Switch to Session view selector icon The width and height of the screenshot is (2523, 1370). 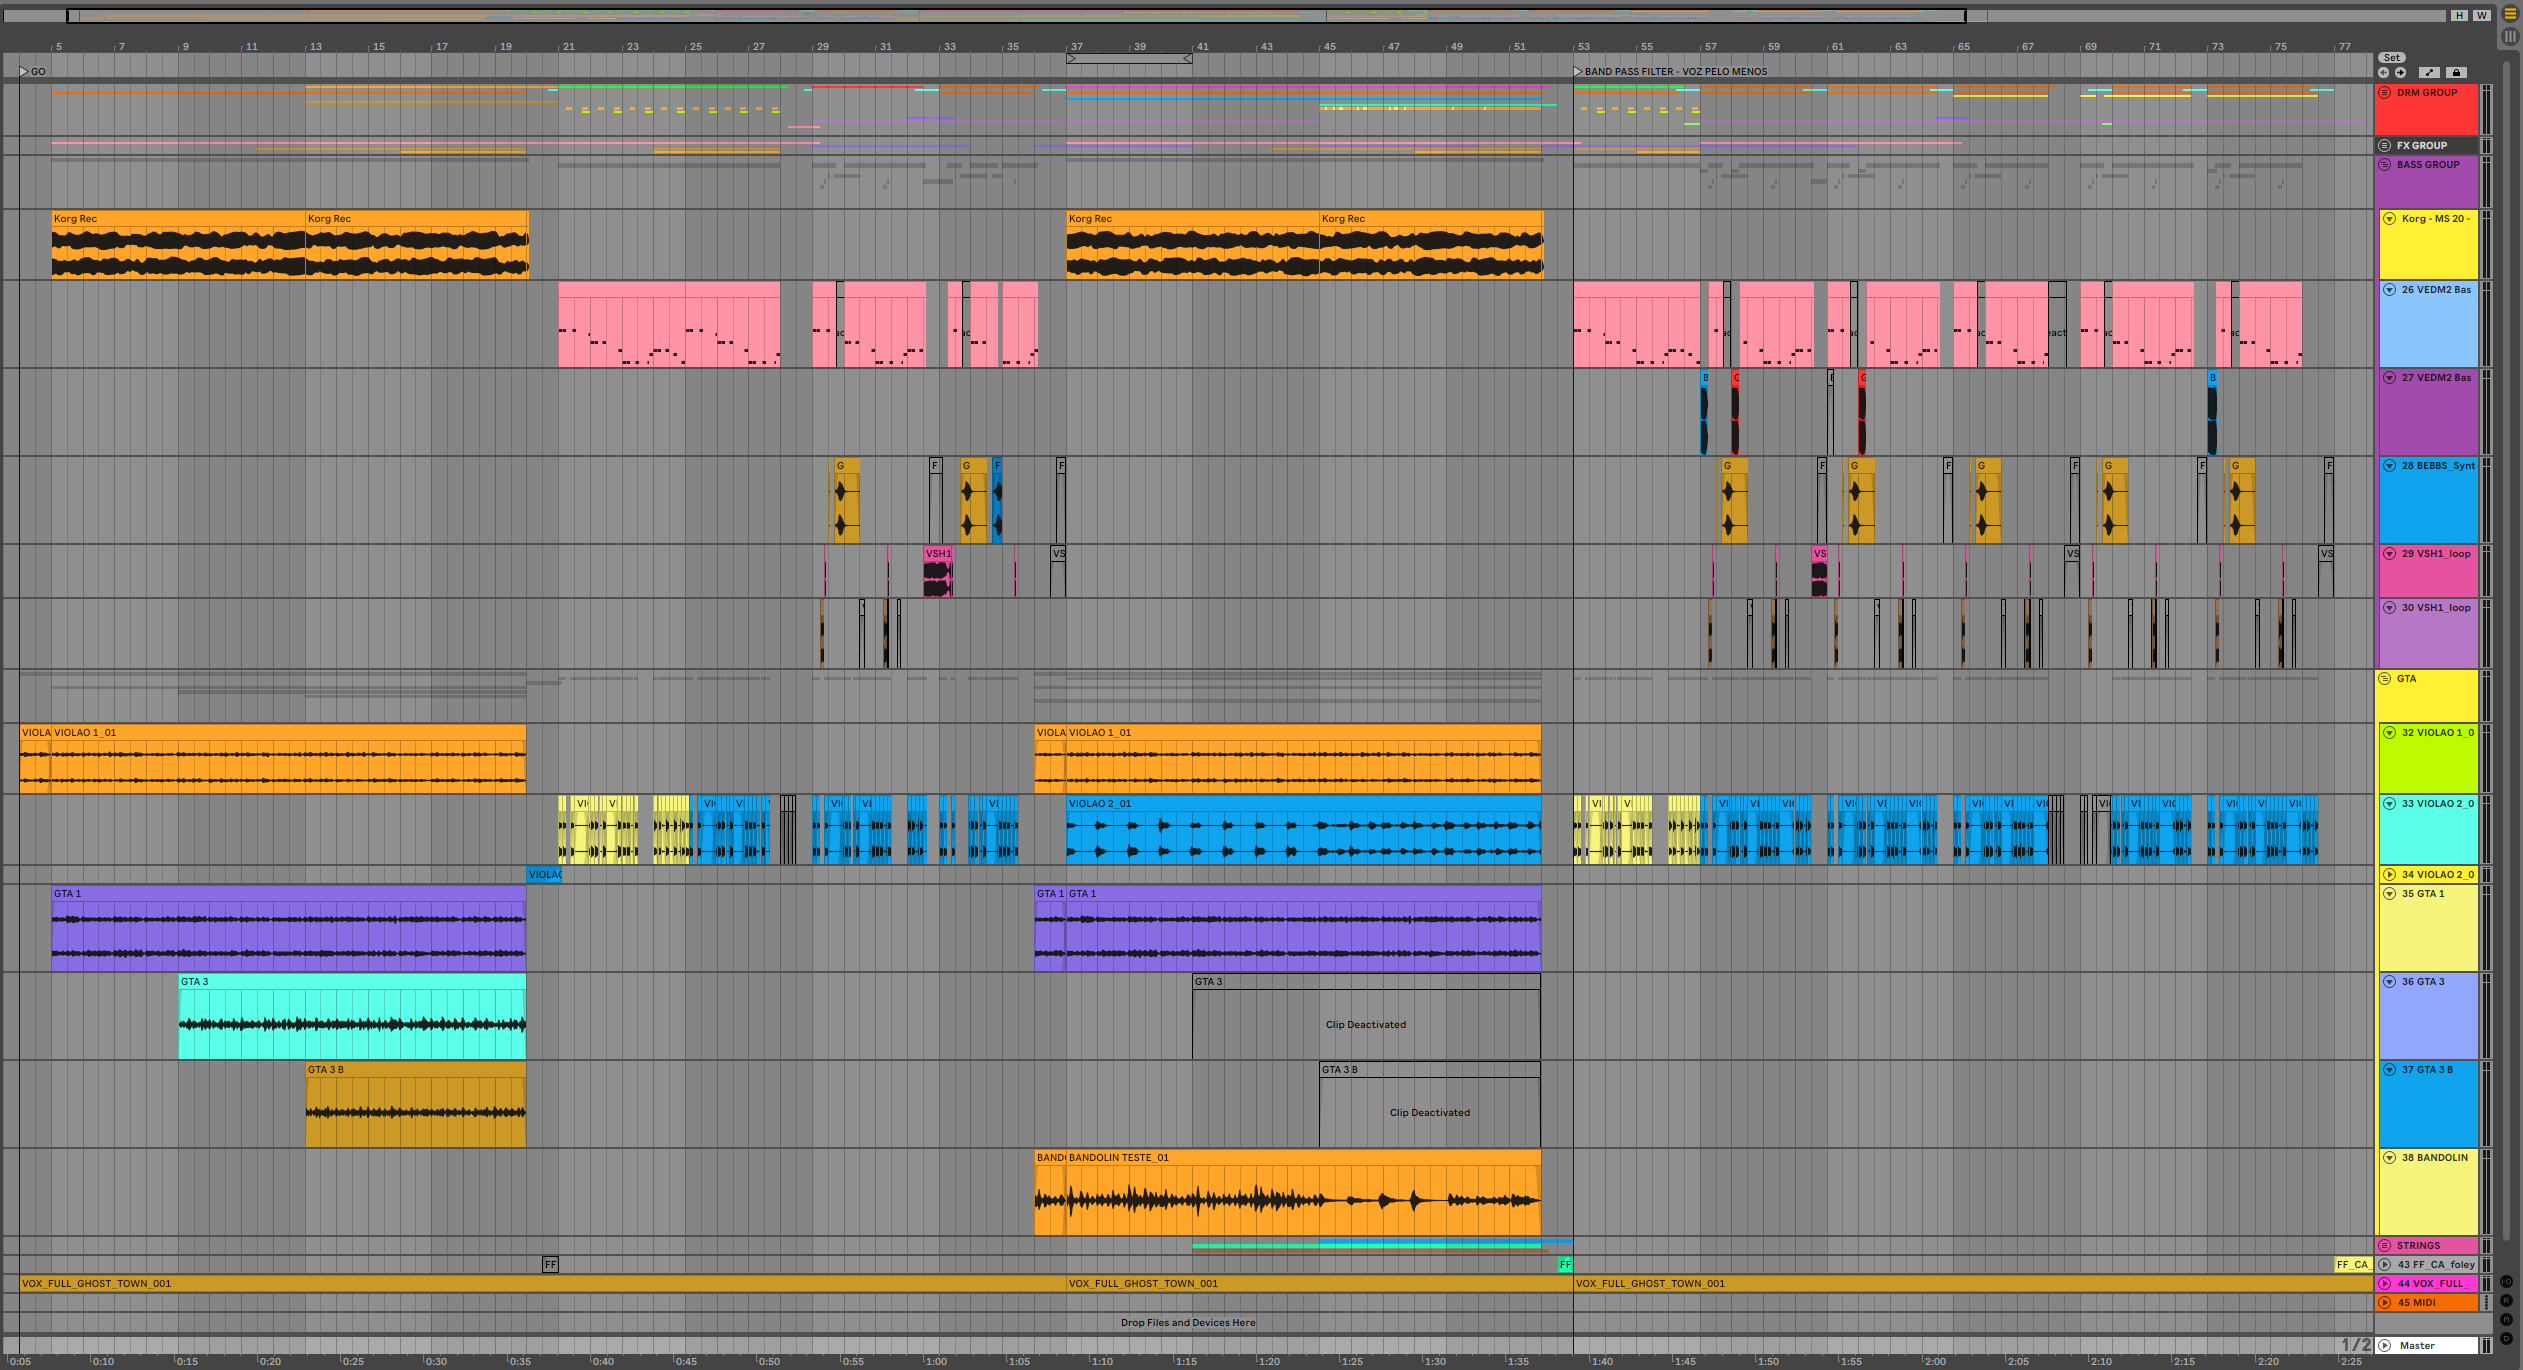click(2510, 36)
